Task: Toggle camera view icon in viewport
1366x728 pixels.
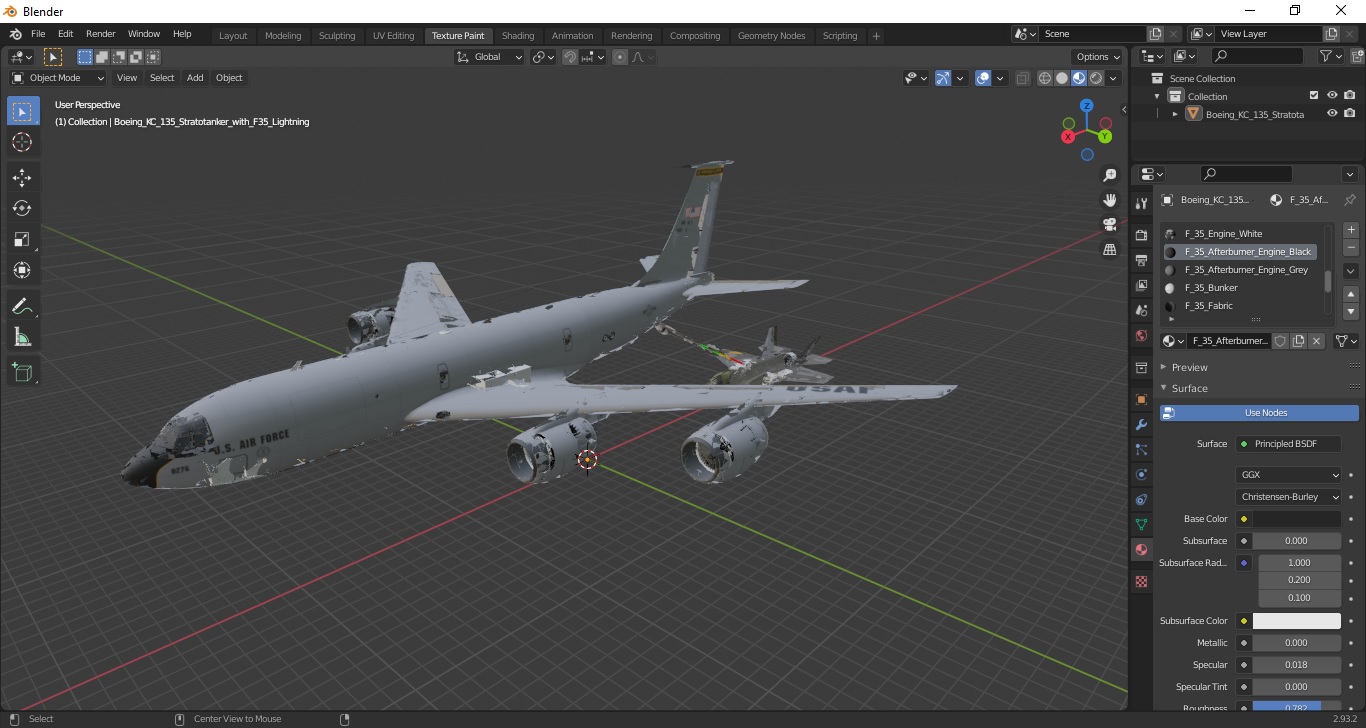Action: point(1109,224)
